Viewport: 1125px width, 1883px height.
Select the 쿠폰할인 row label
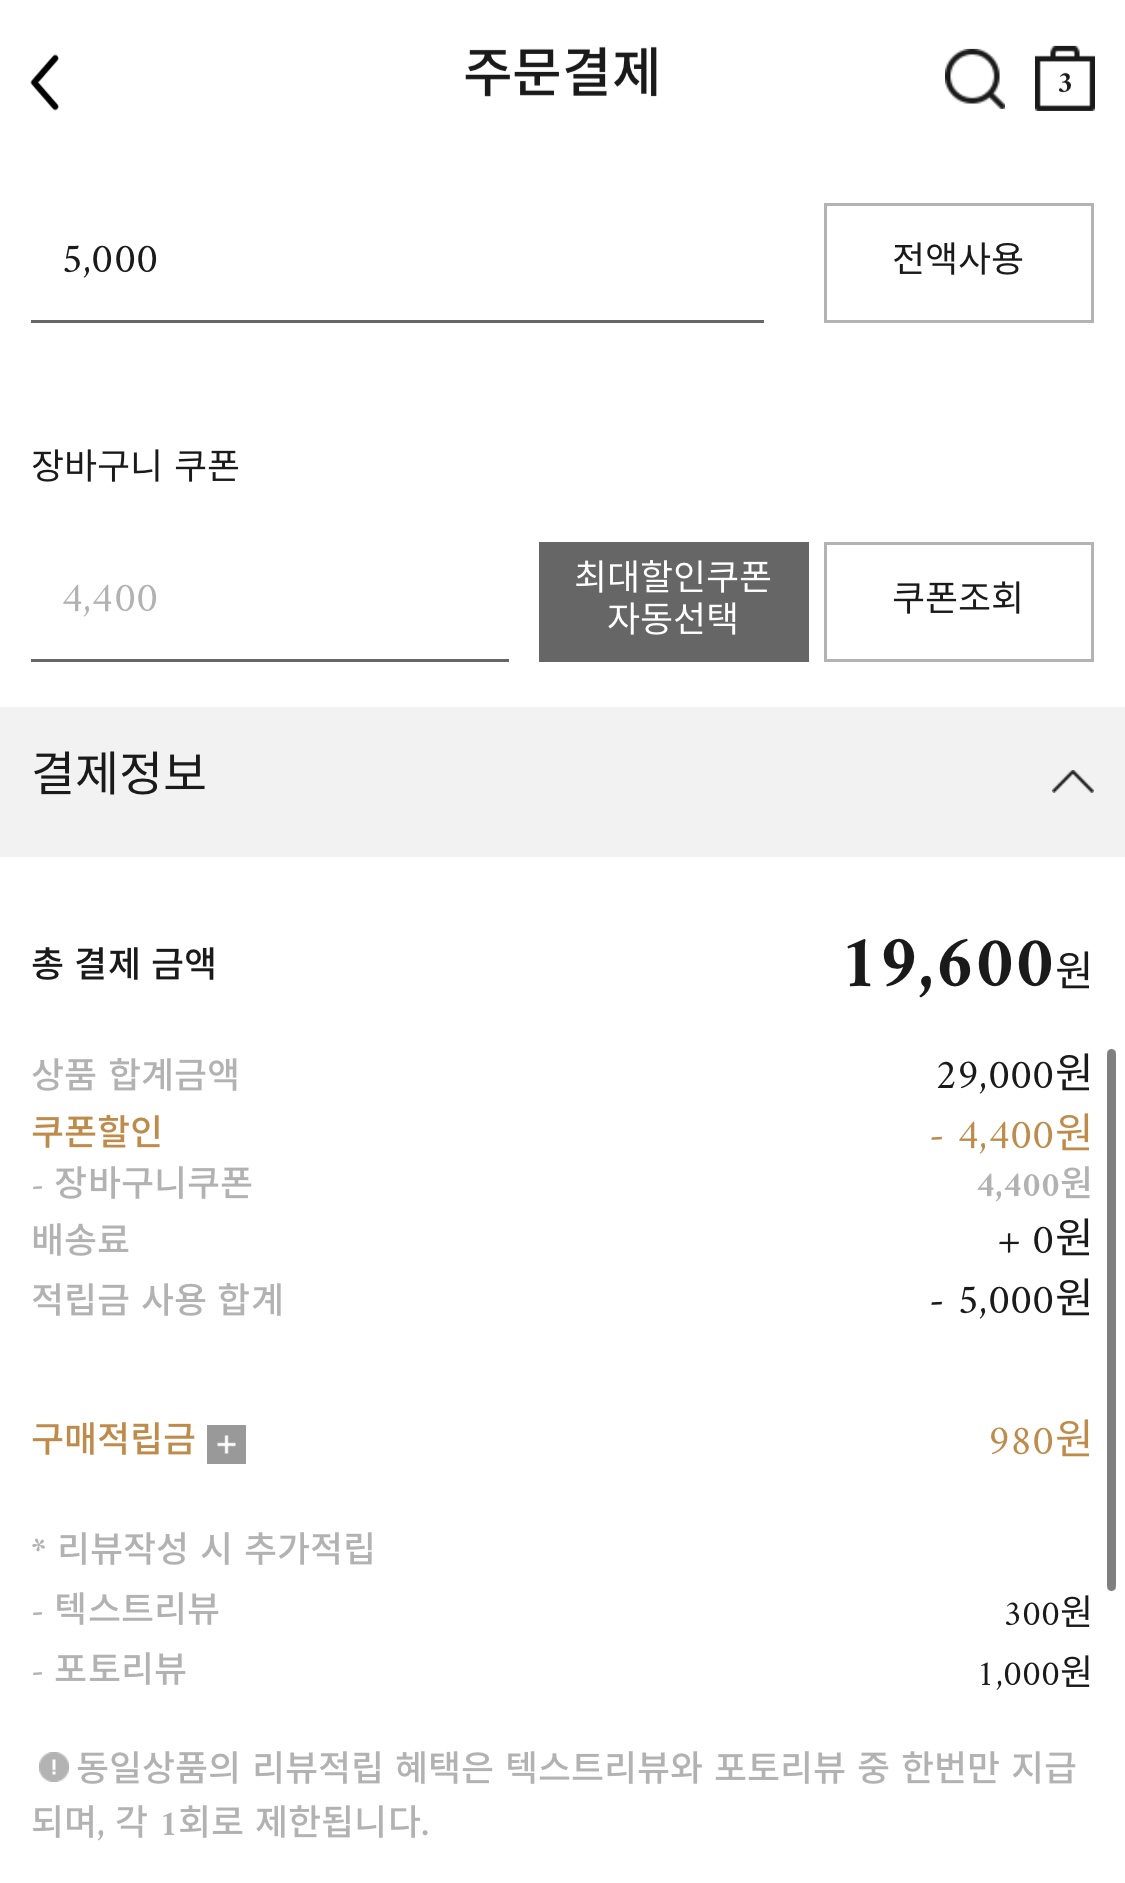click(x=97, y=1131)
